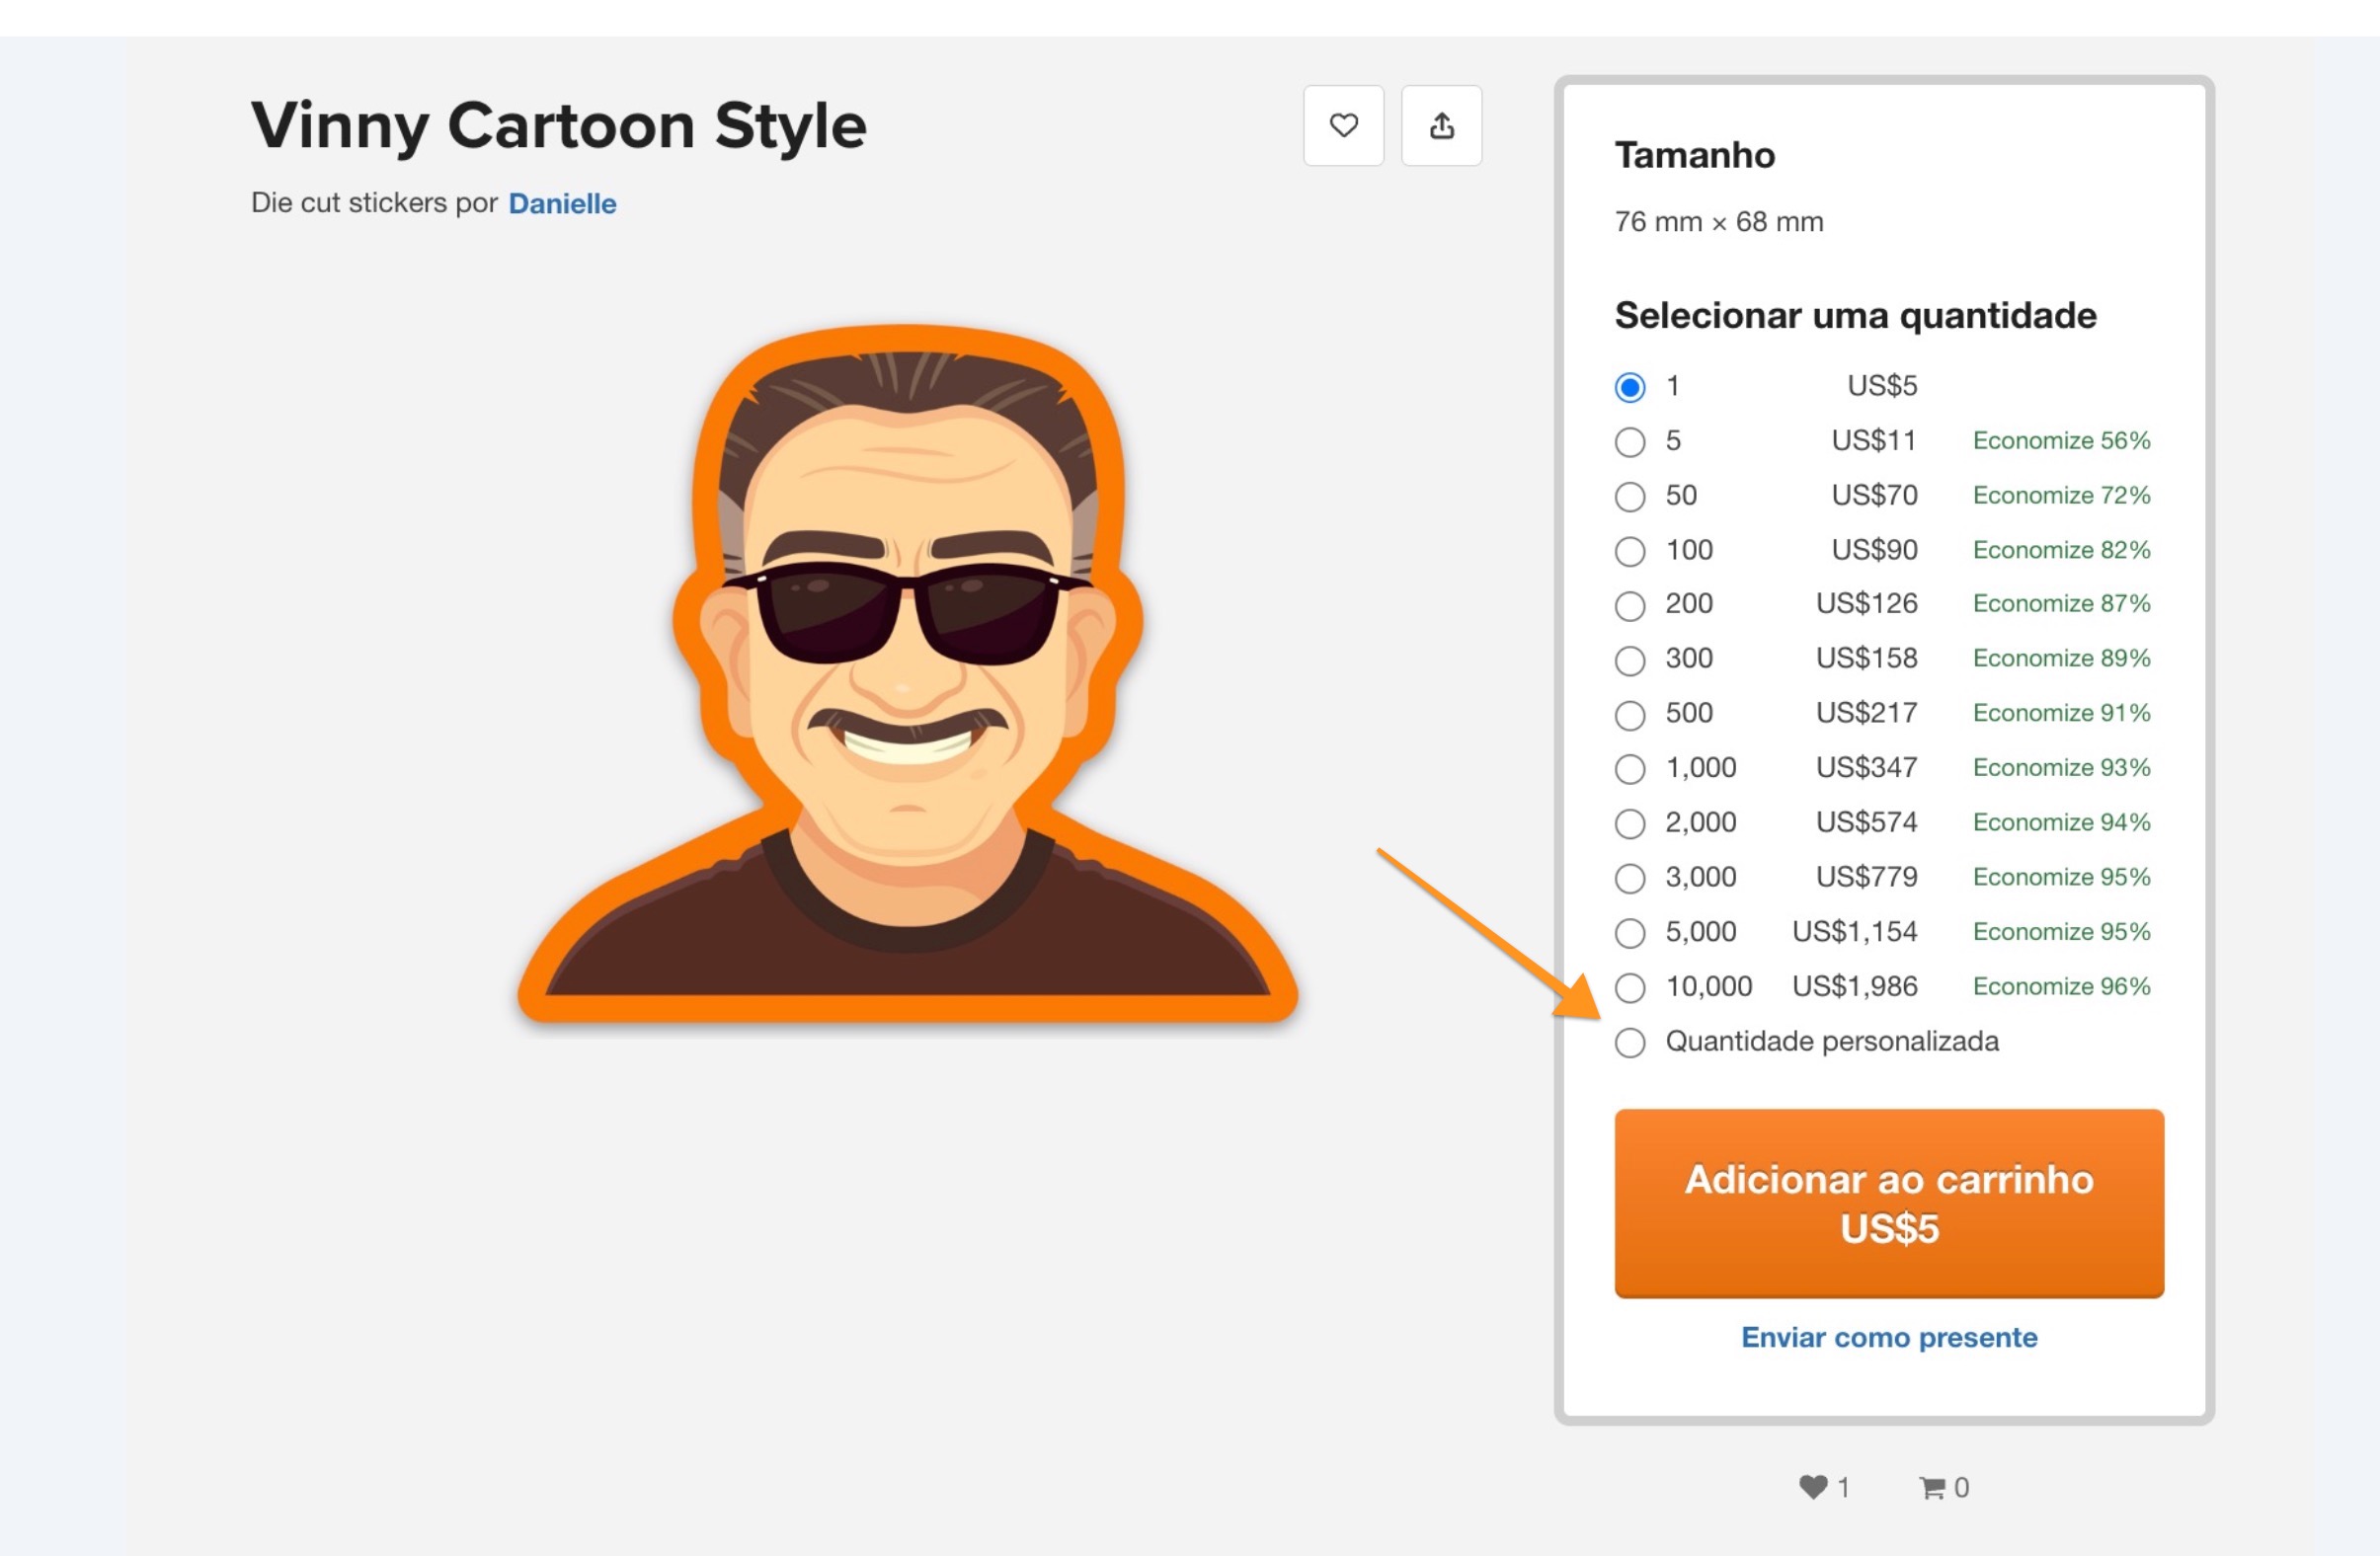Viewport: 2380px width, 1556px height.
Task: Select quantity 1 radio button
Action: (x=1630, y=387)
